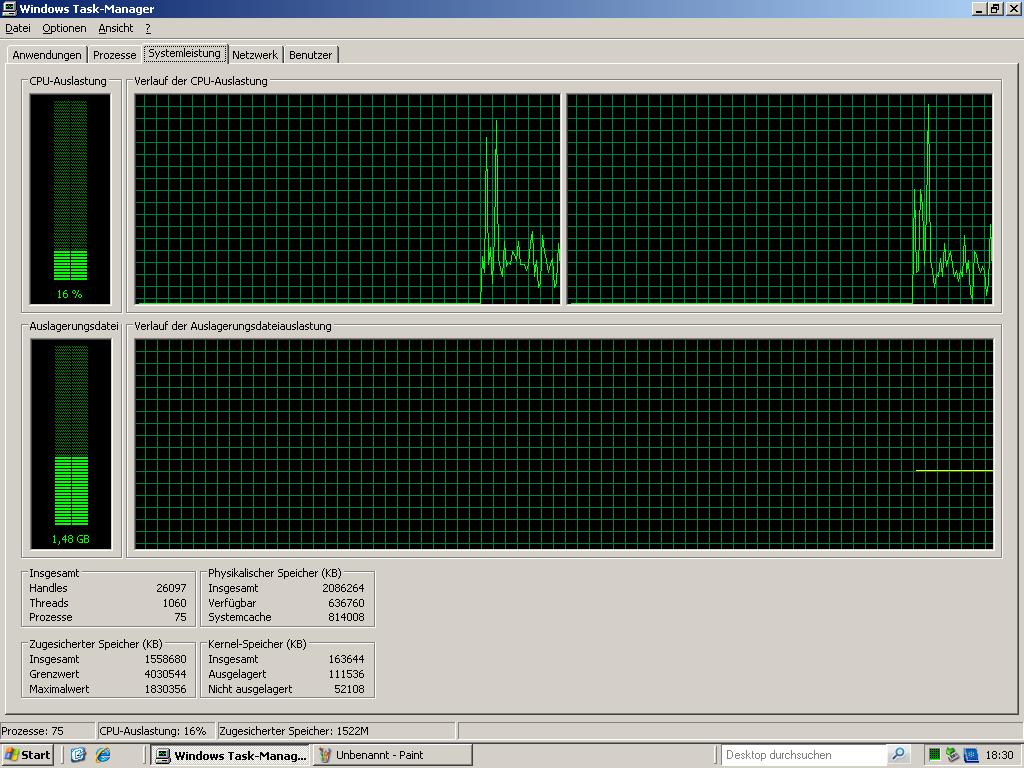Click the left CPU usage history graph
Viewport: 1024px width, 768px height.
click(347, 199)
